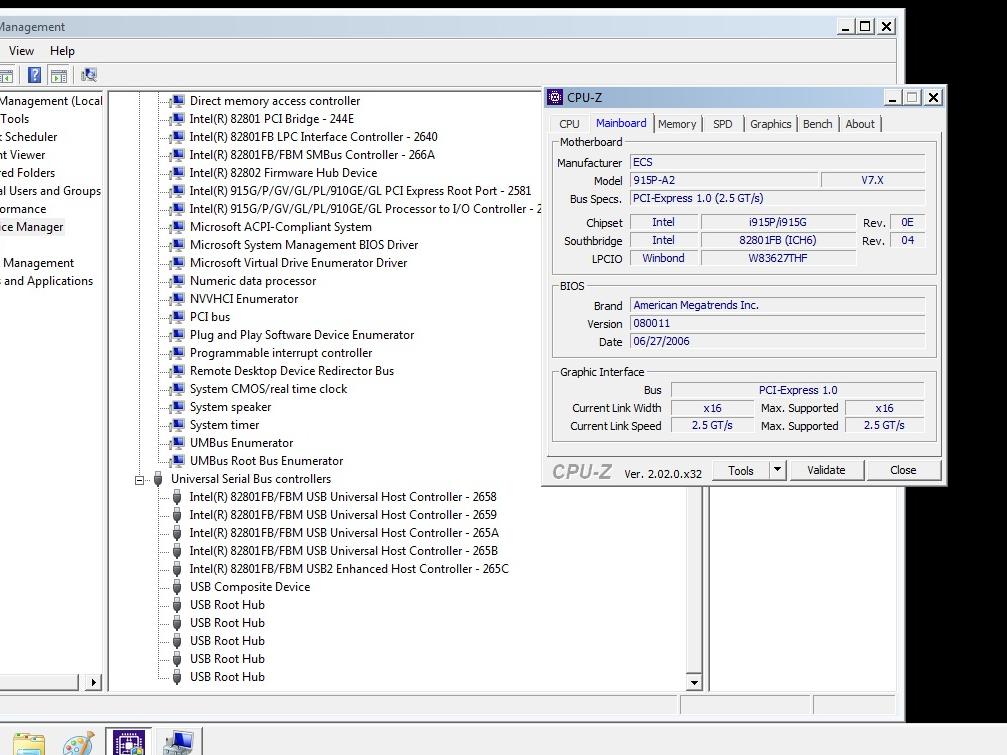Click the show/hide console tree toolbar icon
Screen dimensions: 1007x755
click(6, 75)
